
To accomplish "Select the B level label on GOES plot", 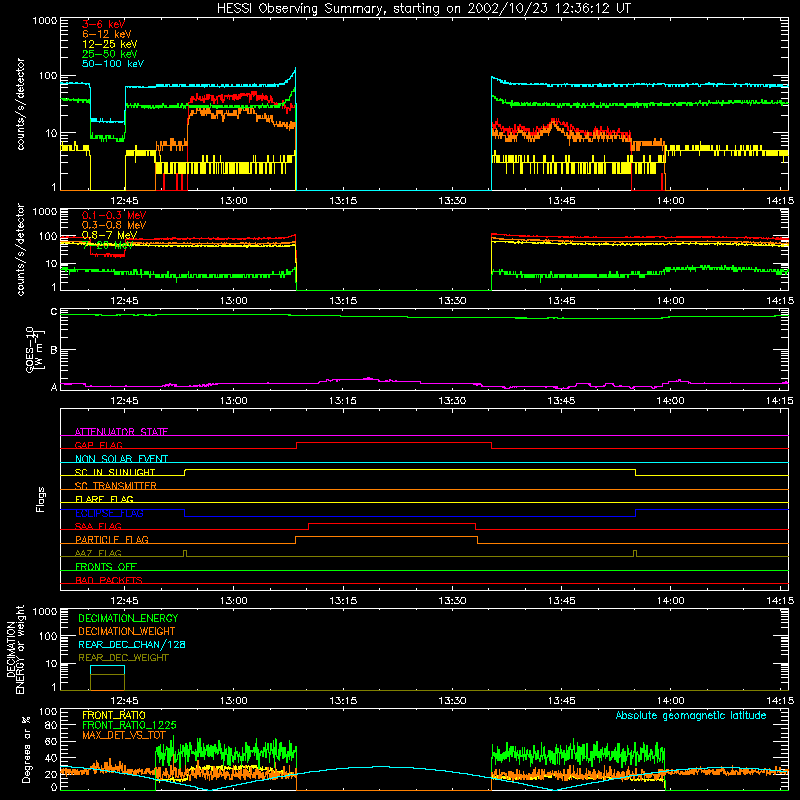I will tap(54, 350).
